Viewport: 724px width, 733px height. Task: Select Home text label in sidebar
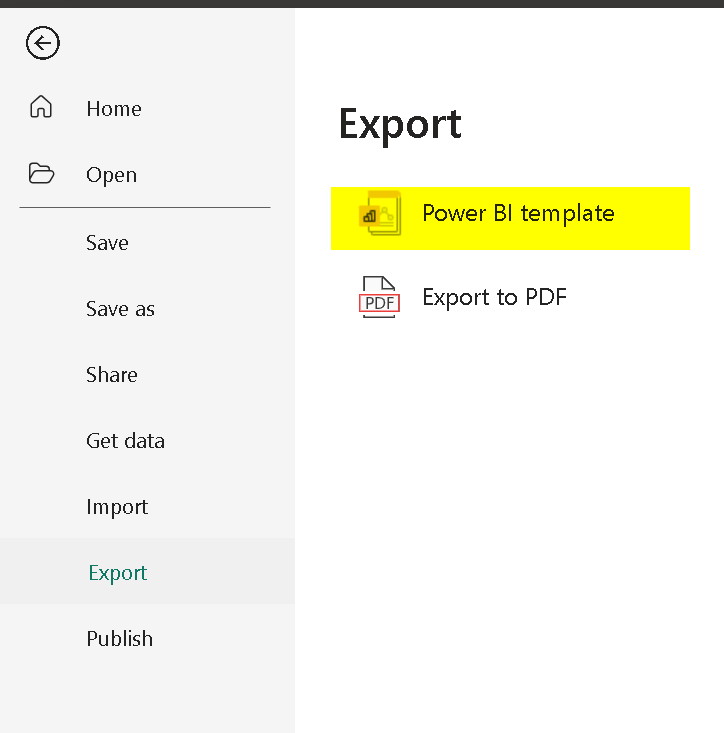[114, 109]
